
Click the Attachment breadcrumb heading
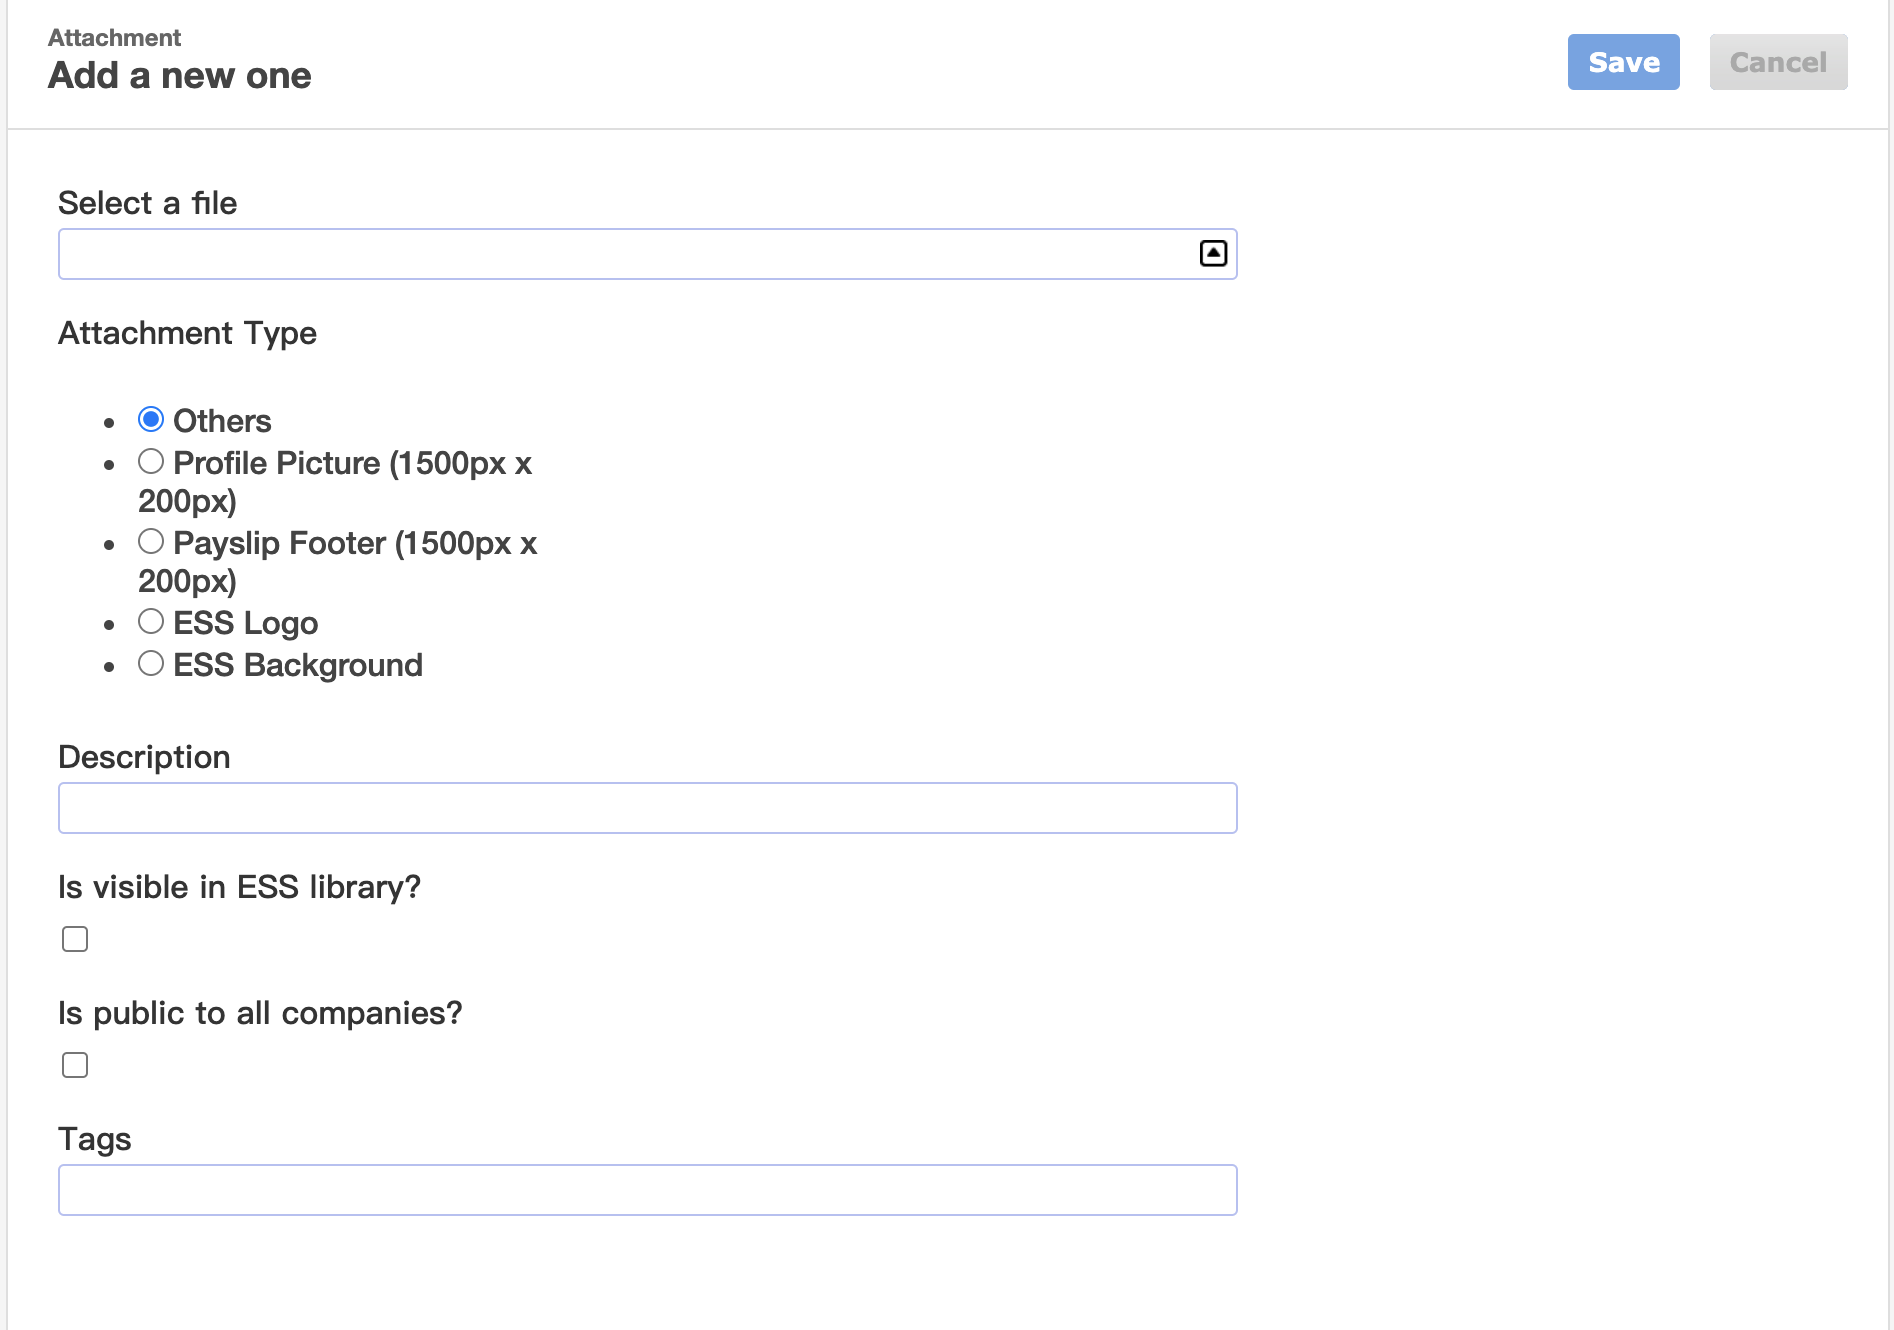pyautogui.click(x=114, y=38)
